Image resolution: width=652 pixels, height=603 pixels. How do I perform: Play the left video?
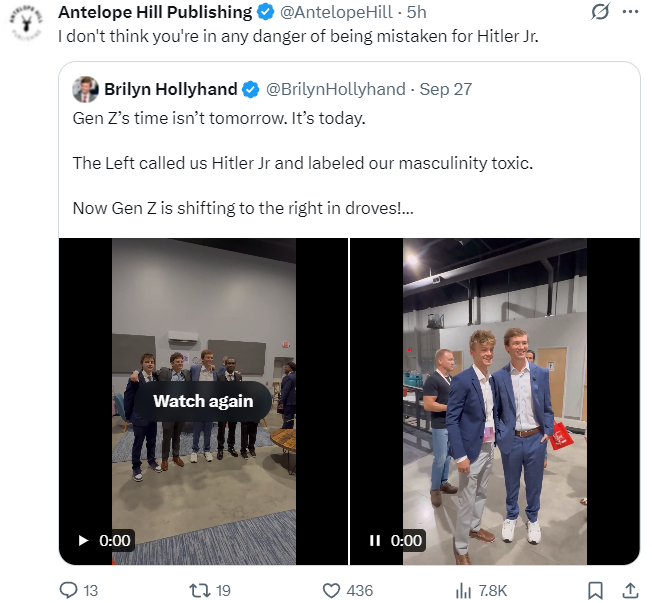click(84, 540)
